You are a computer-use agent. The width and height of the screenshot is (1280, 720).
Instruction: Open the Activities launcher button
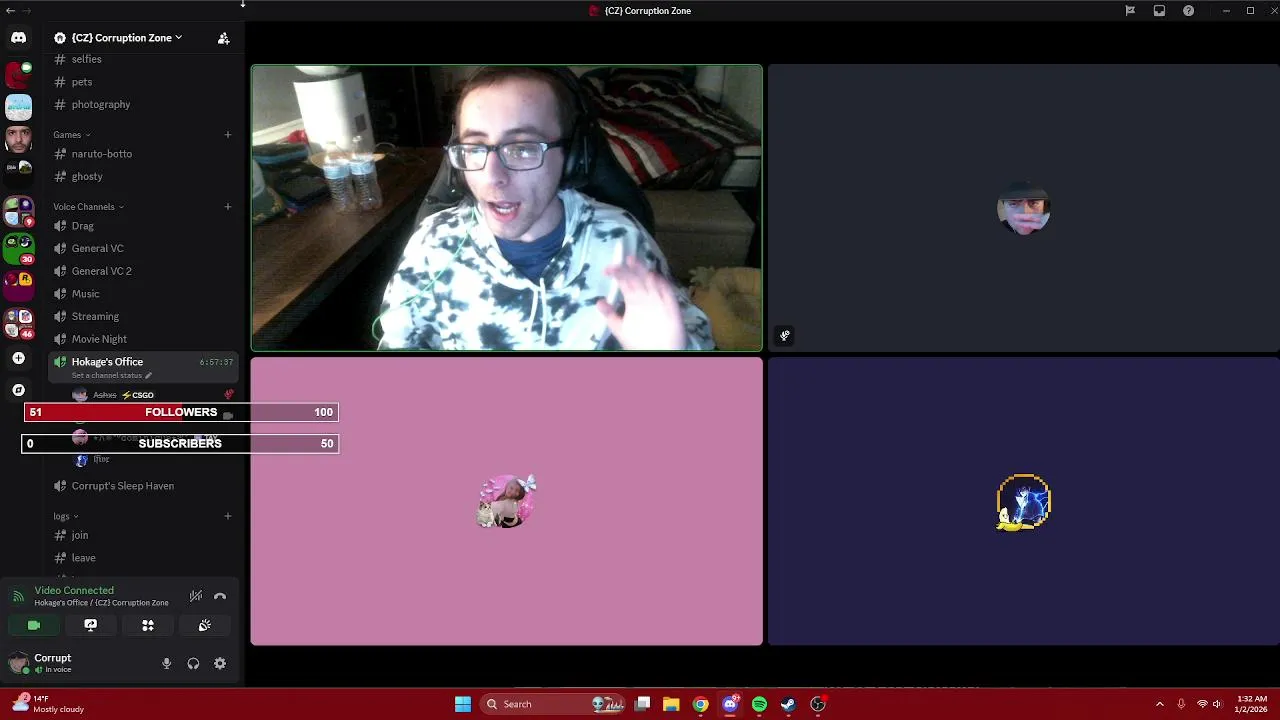148,625
